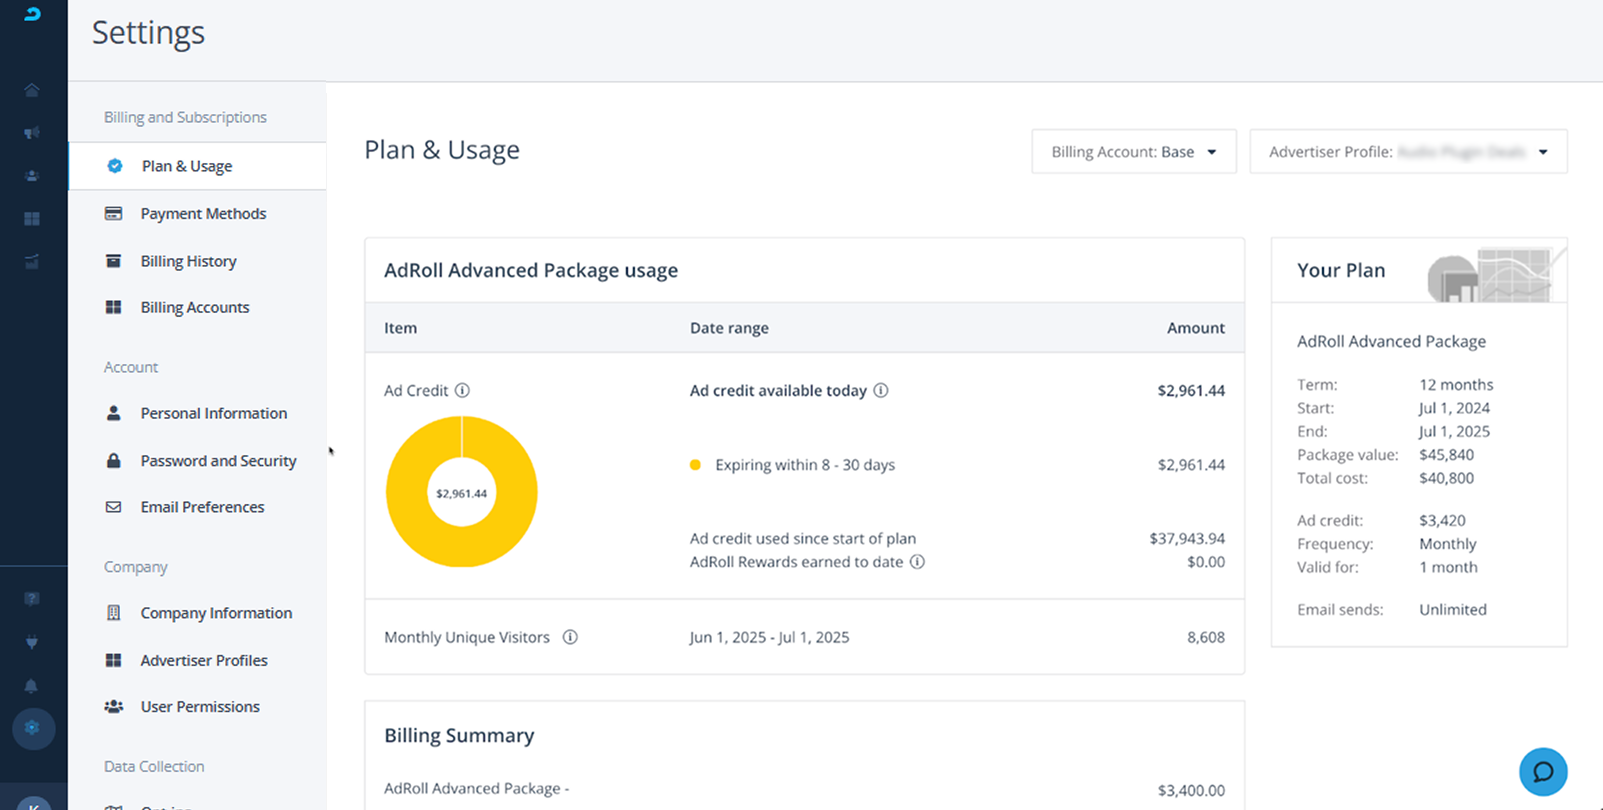Image resolution: width=1603 pixels, height=810 pixels.
Task: Click the Item column header
Action: tap(401, 328)
